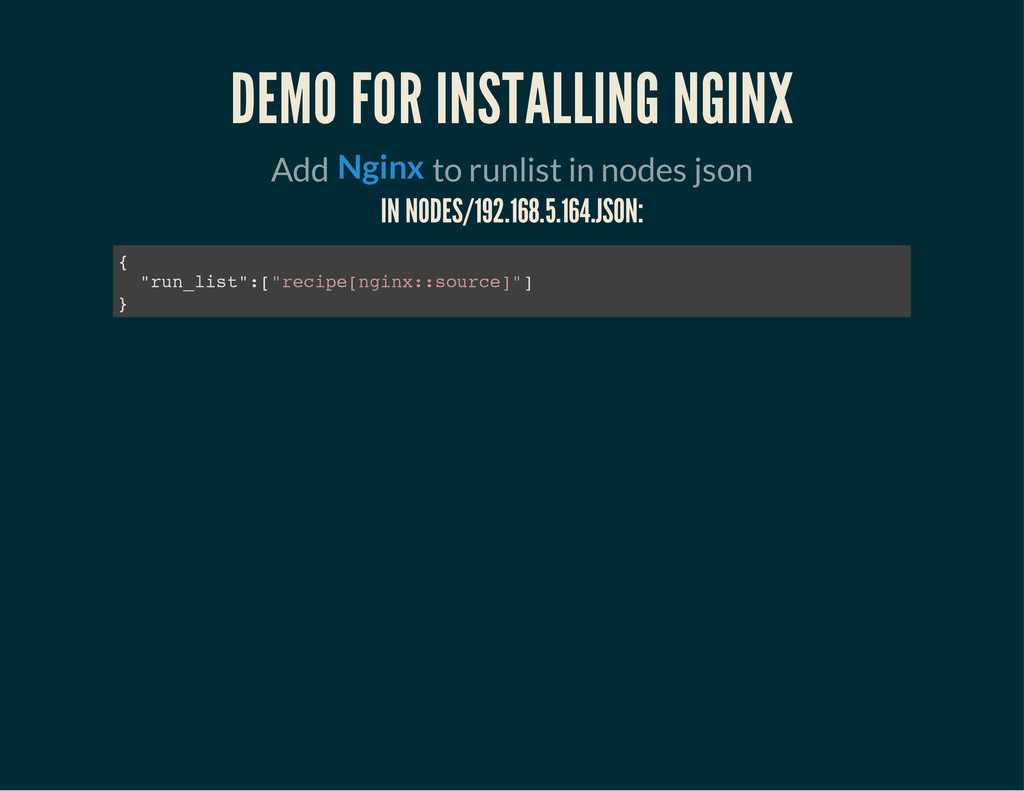Click the heading 'Demo for Installing Nginx'
Image resolution: width=1024 pixels, height=791 pixels.
tap(512, 98)
